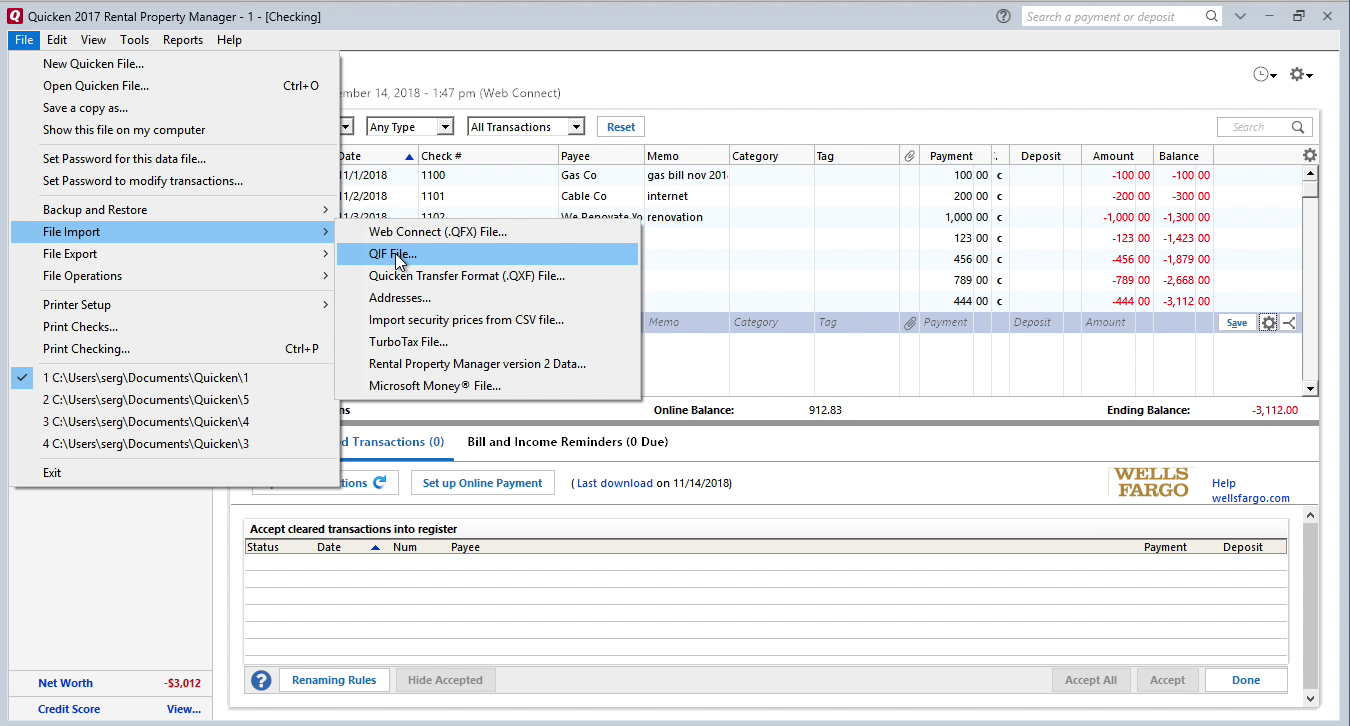Open the help question mark icon in title bar
Screen dimensions: 1350x726
[1003, 17]
